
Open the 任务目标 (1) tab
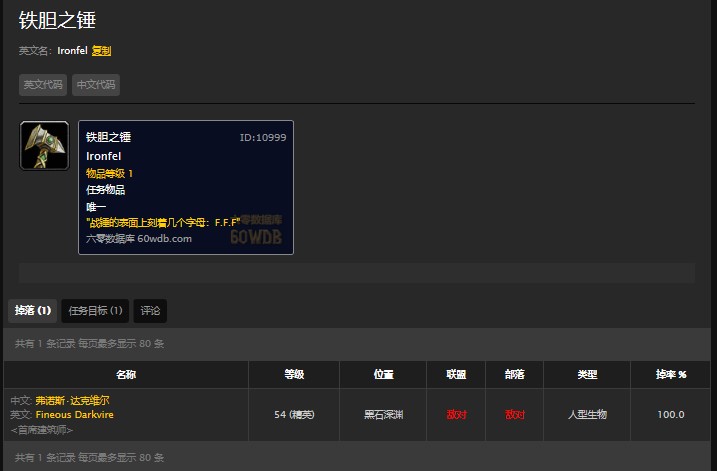(95, 311)
